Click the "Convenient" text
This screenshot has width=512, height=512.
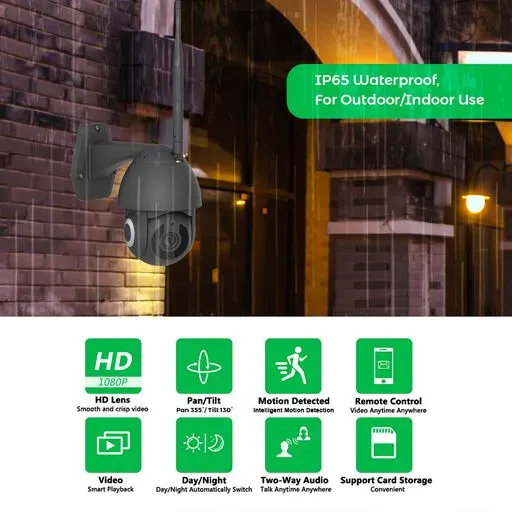click(388, 489)
